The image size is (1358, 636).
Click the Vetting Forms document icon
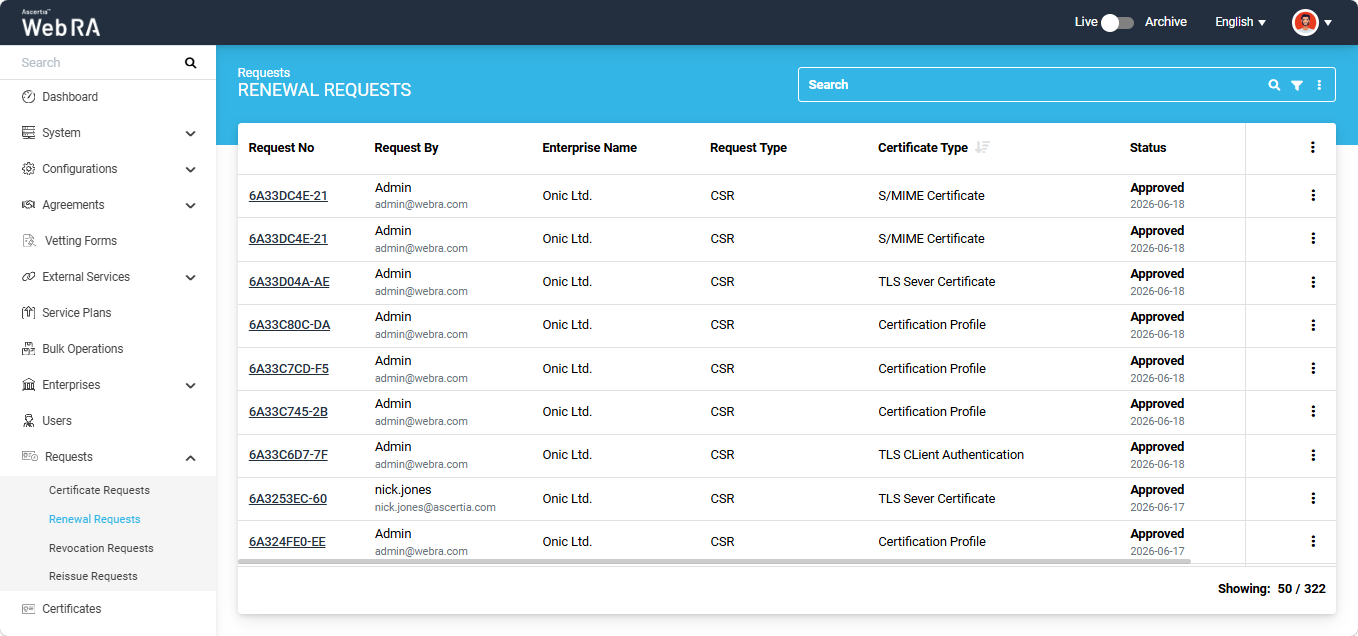(28, 241)
